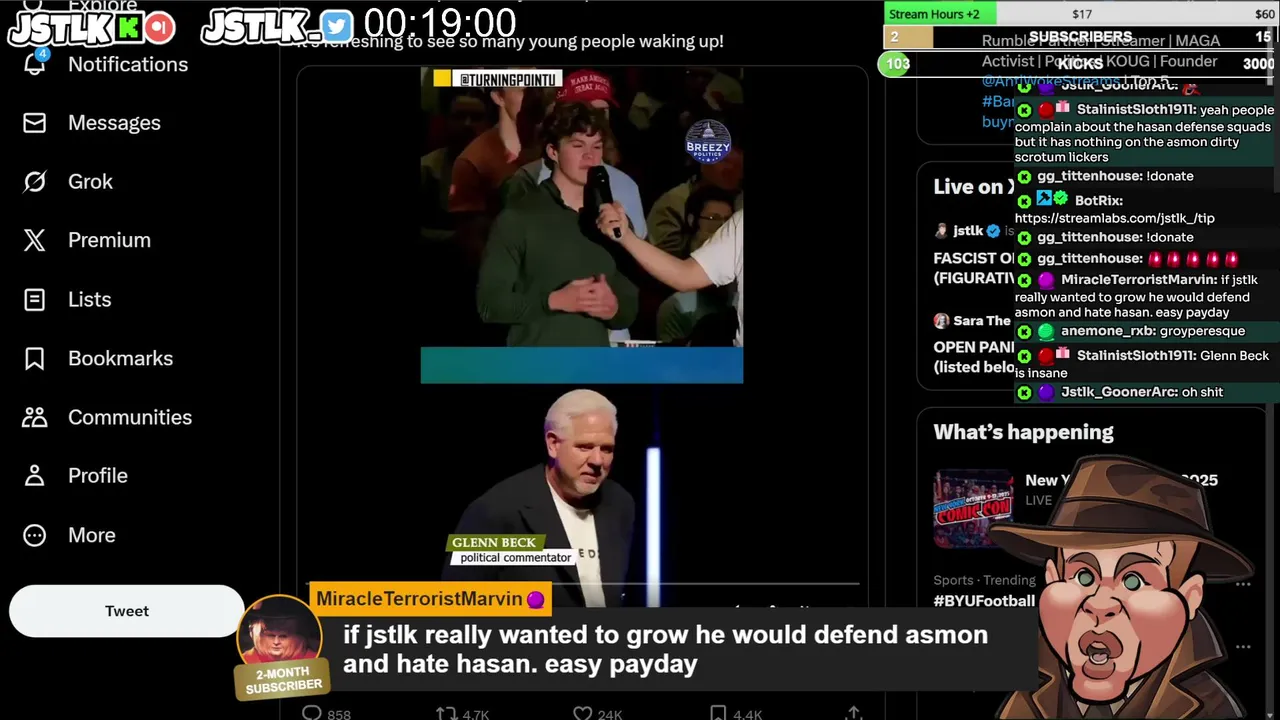Screen dimensions: 1280x720
Task: Click Breezy Politics logo on video
Action: [x=708, y=143]
